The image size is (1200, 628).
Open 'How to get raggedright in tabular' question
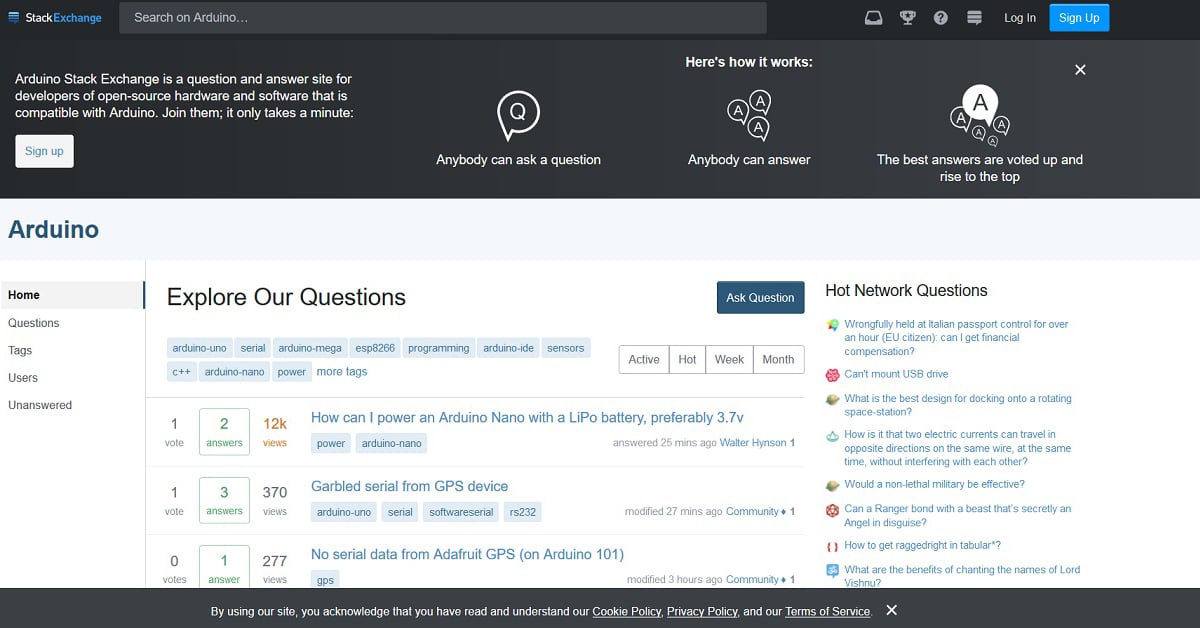point(922,545)
